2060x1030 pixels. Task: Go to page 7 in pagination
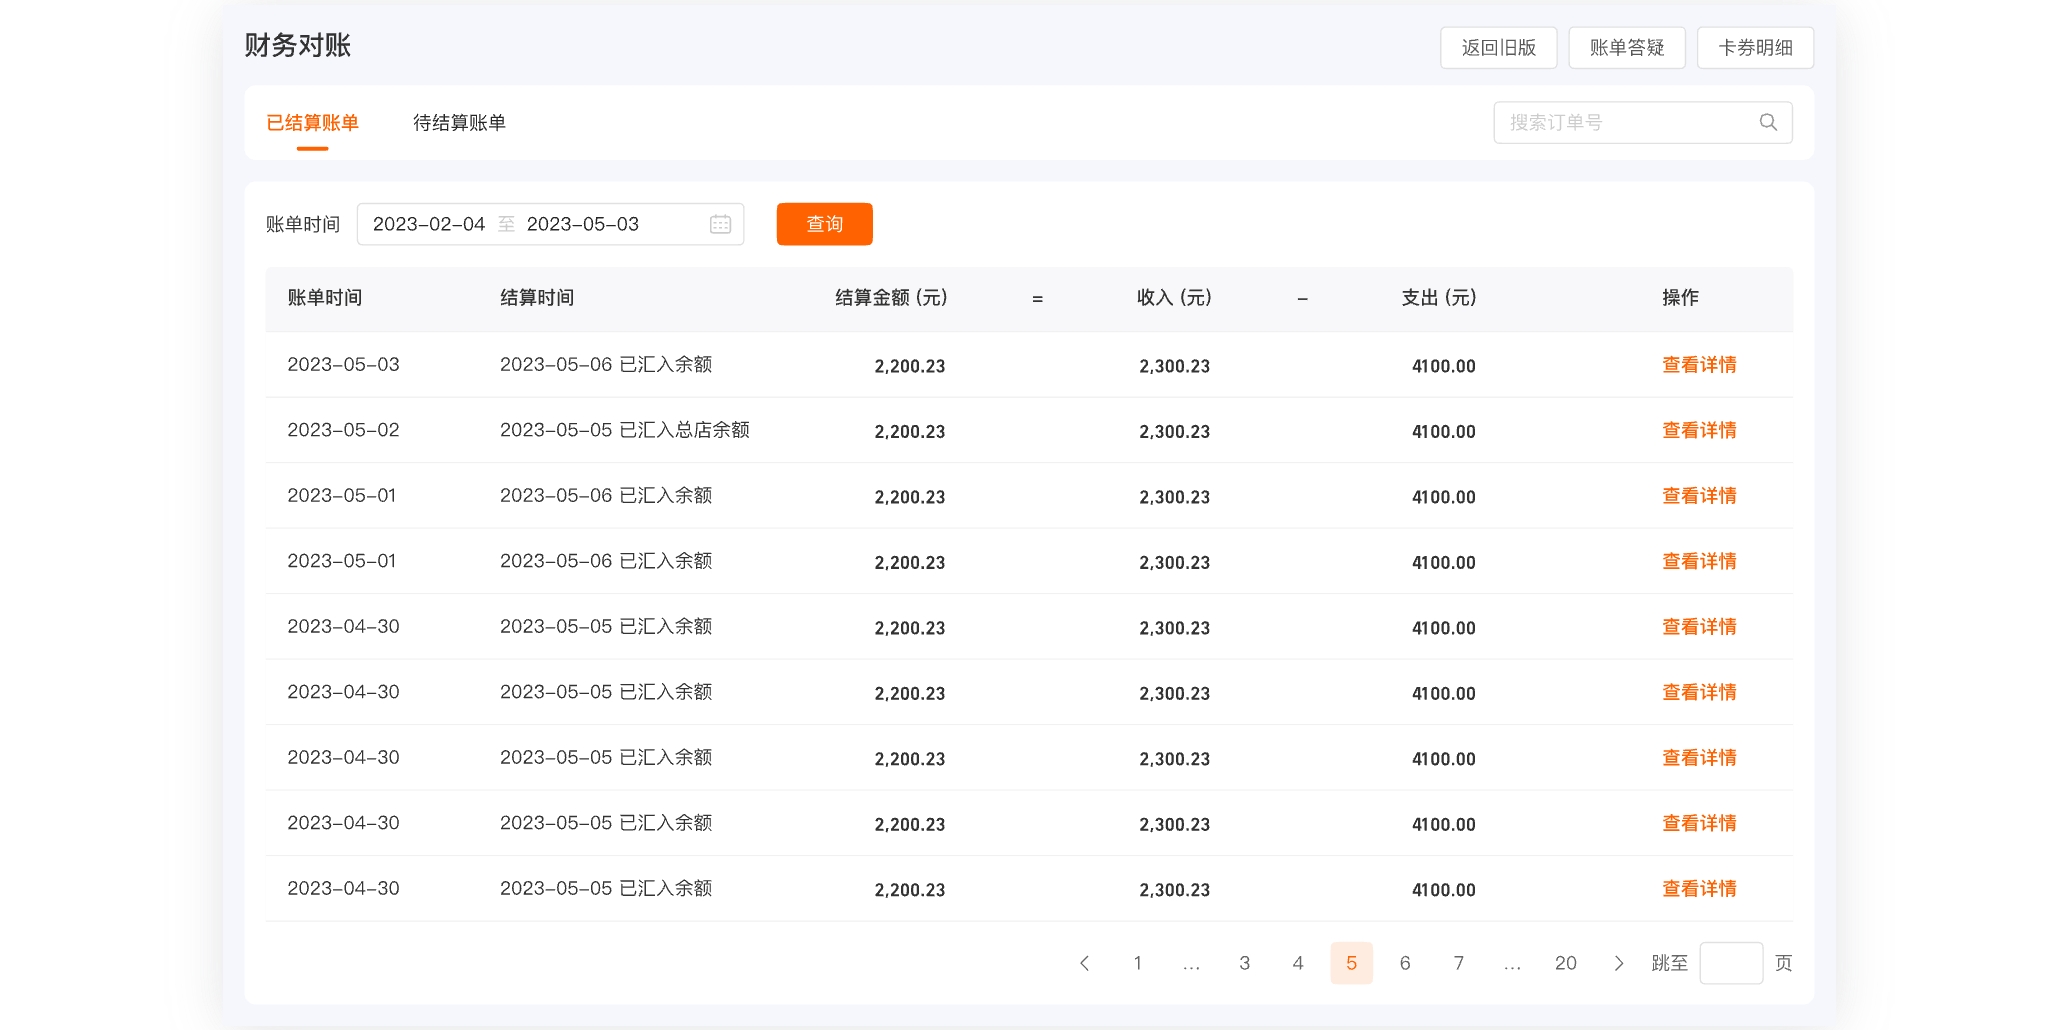[x=1459, y=963]
